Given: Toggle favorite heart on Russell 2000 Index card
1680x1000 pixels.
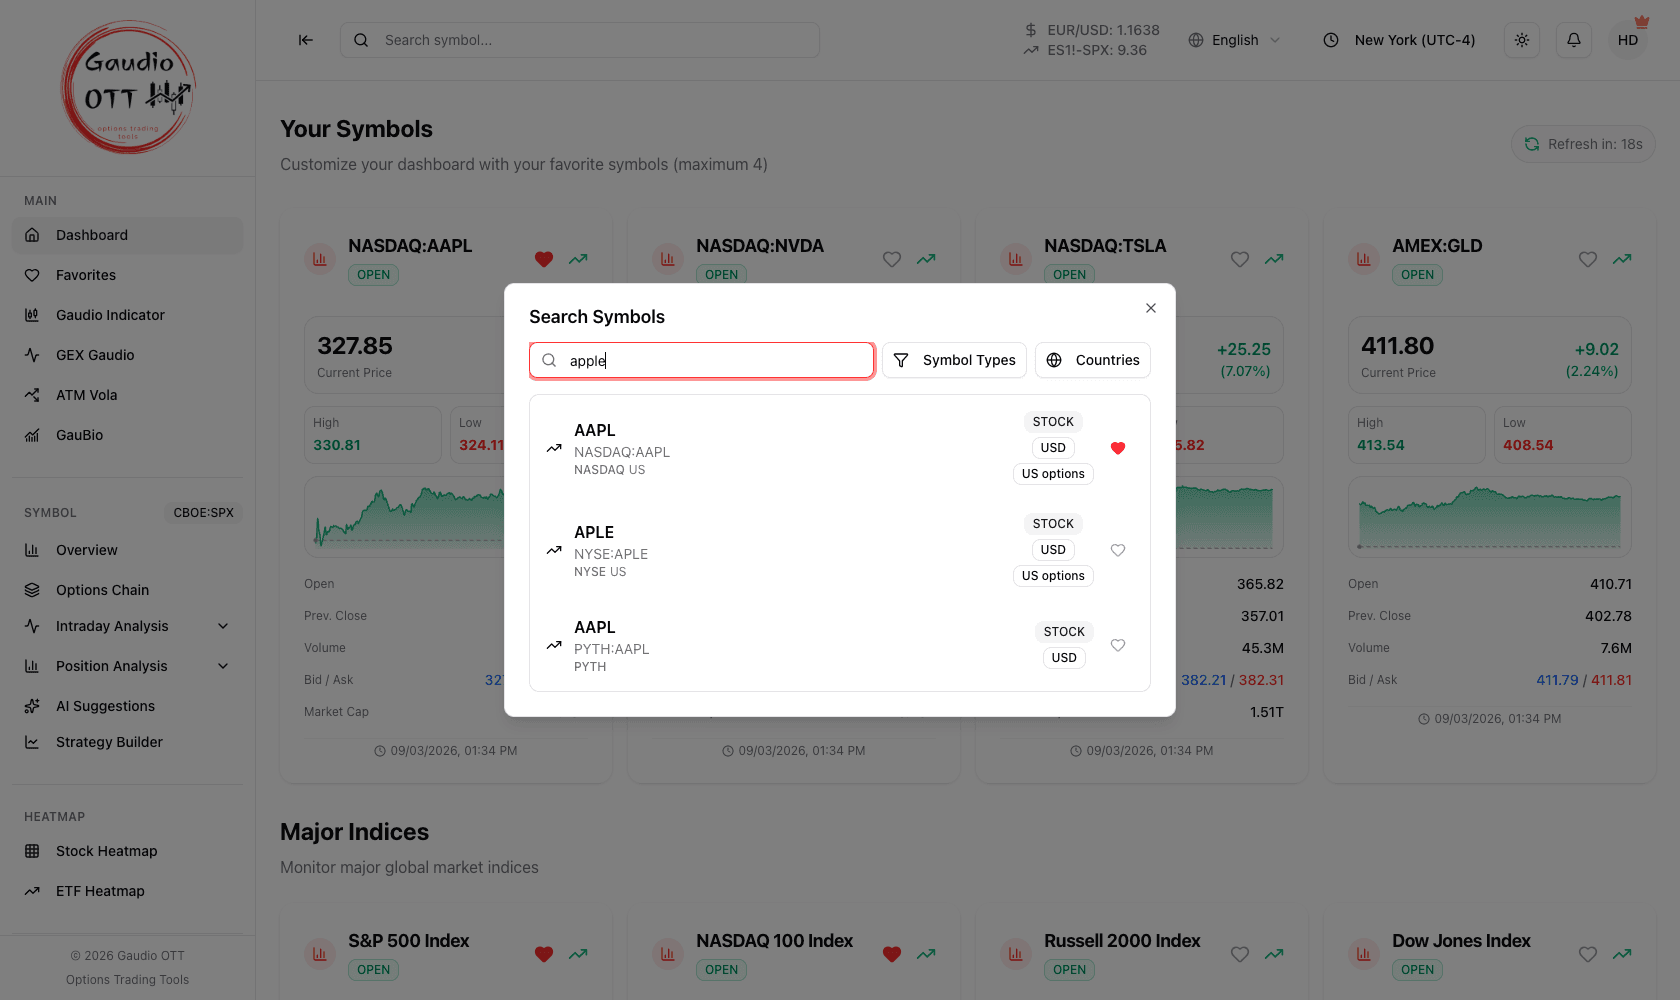Looking at the screenshot, I should coord(1240,954).
